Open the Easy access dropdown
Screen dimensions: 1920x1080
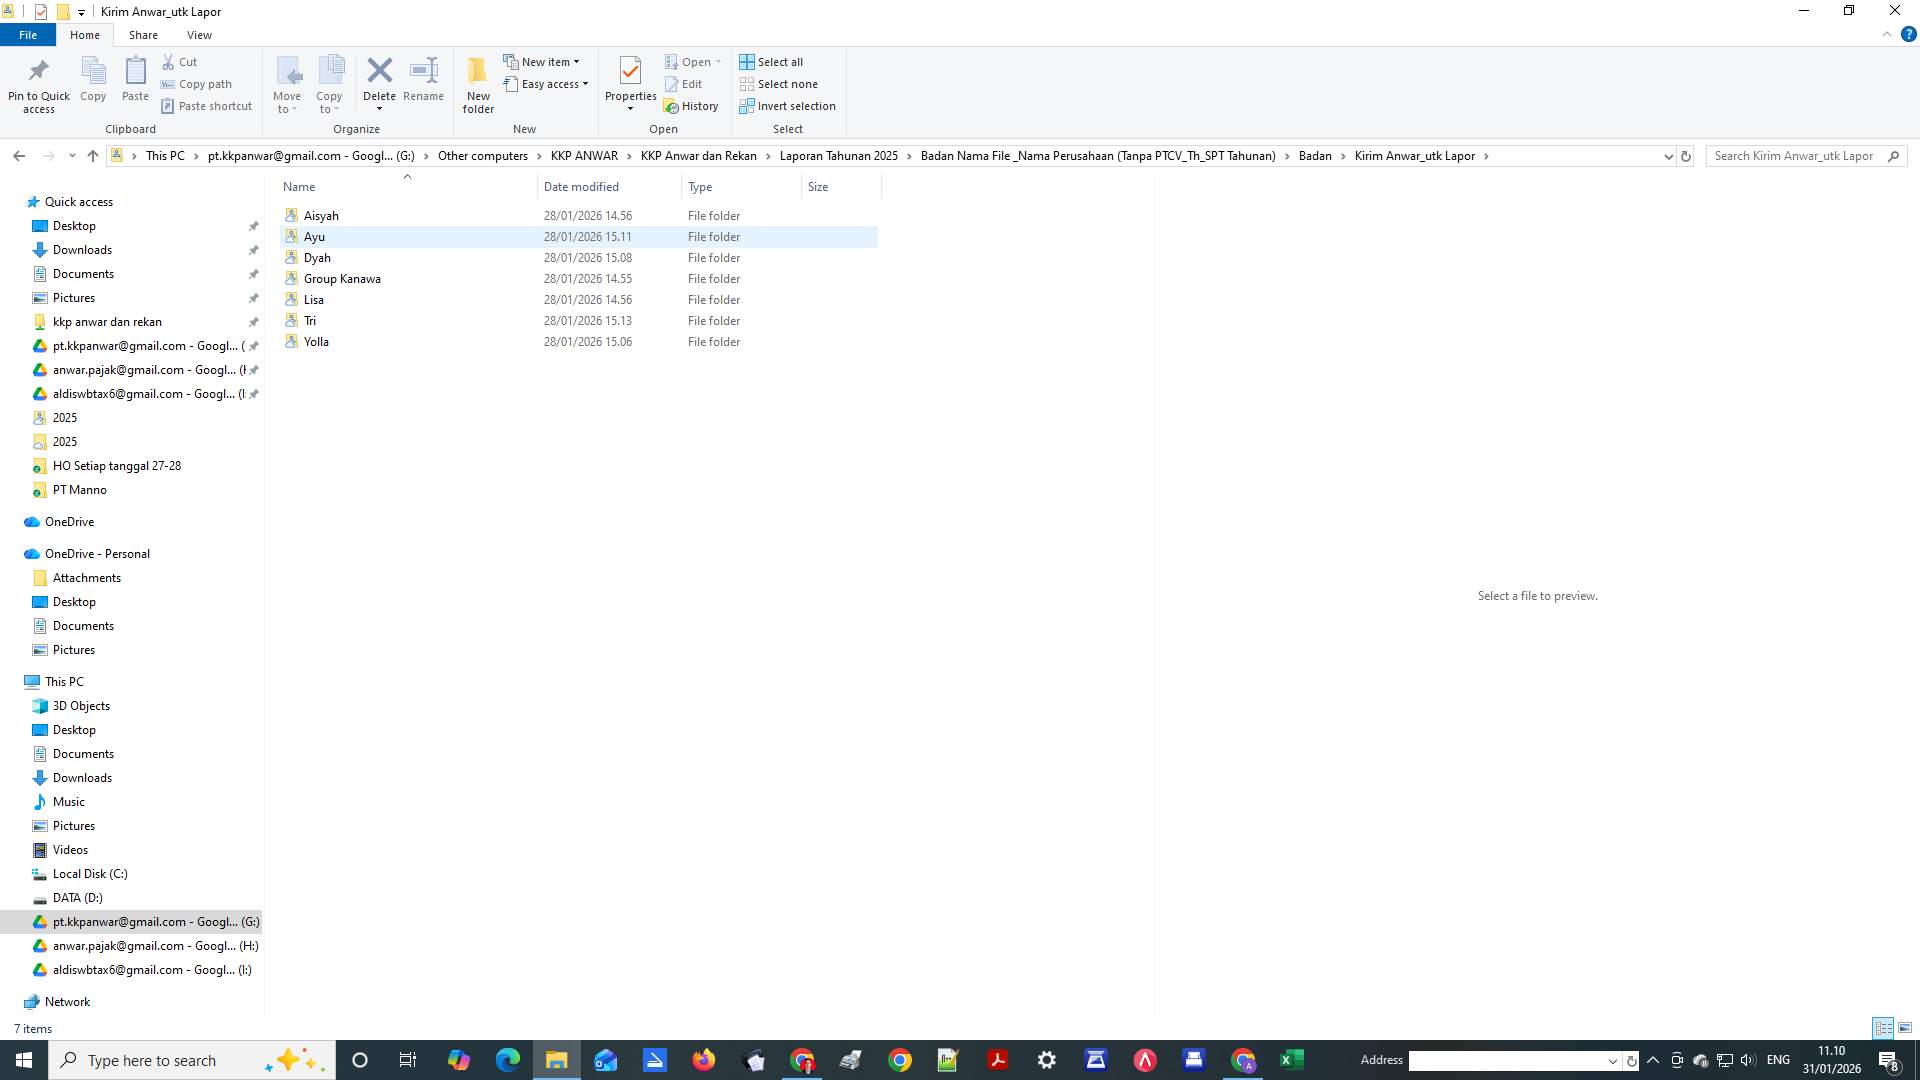pyautogui.click(x=584, y=84)
